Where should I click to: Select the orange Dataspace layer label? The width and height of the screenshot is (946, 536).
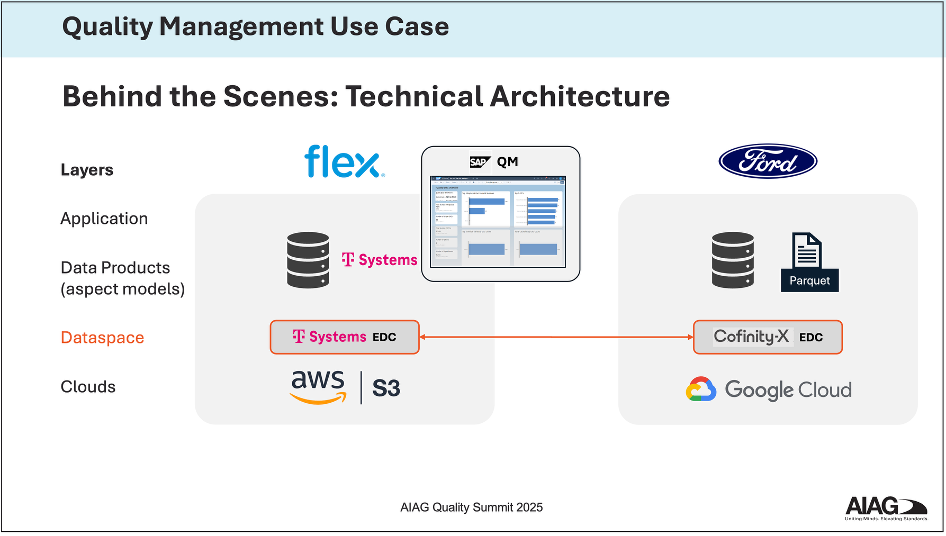tap(102, 338)
